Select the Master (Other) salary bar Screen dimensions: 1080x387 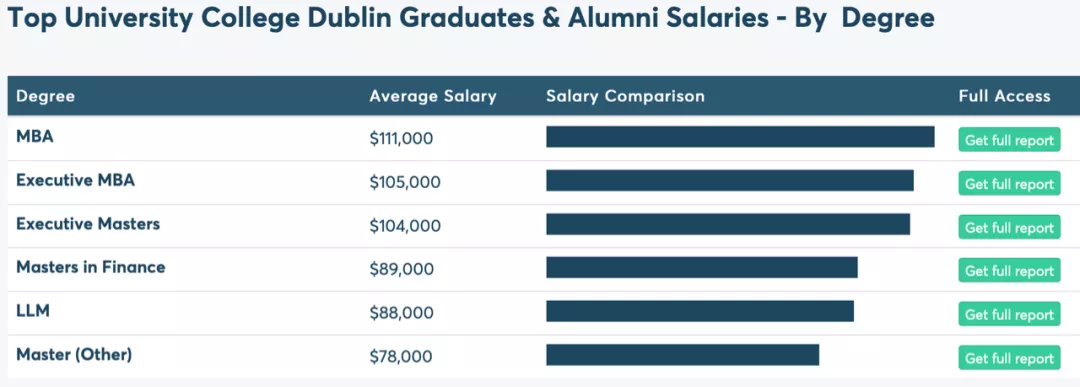pos(683,355)
